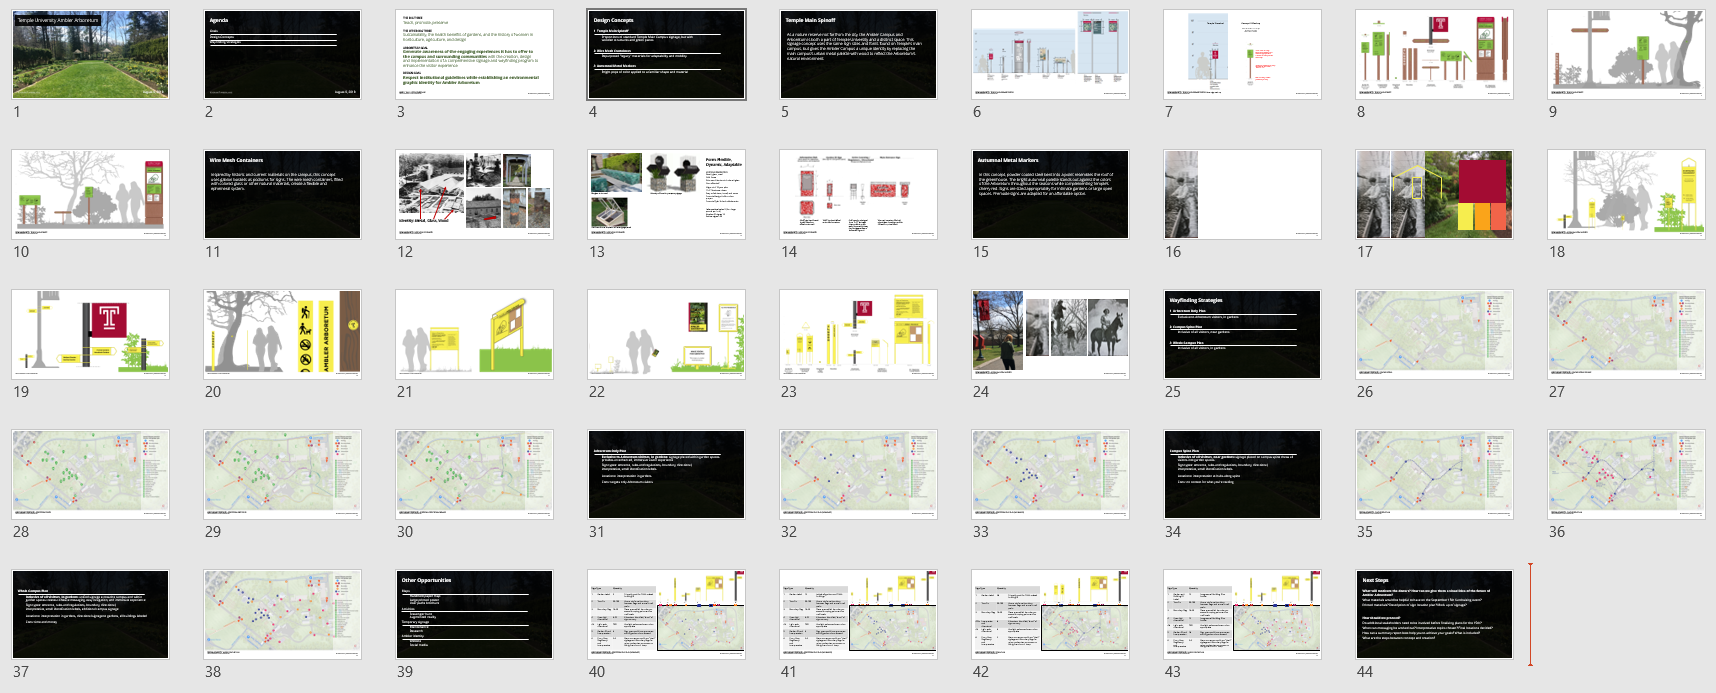Select the Other Opportunities slide 39
This screenshot has height=693, width=1716.
475,615
